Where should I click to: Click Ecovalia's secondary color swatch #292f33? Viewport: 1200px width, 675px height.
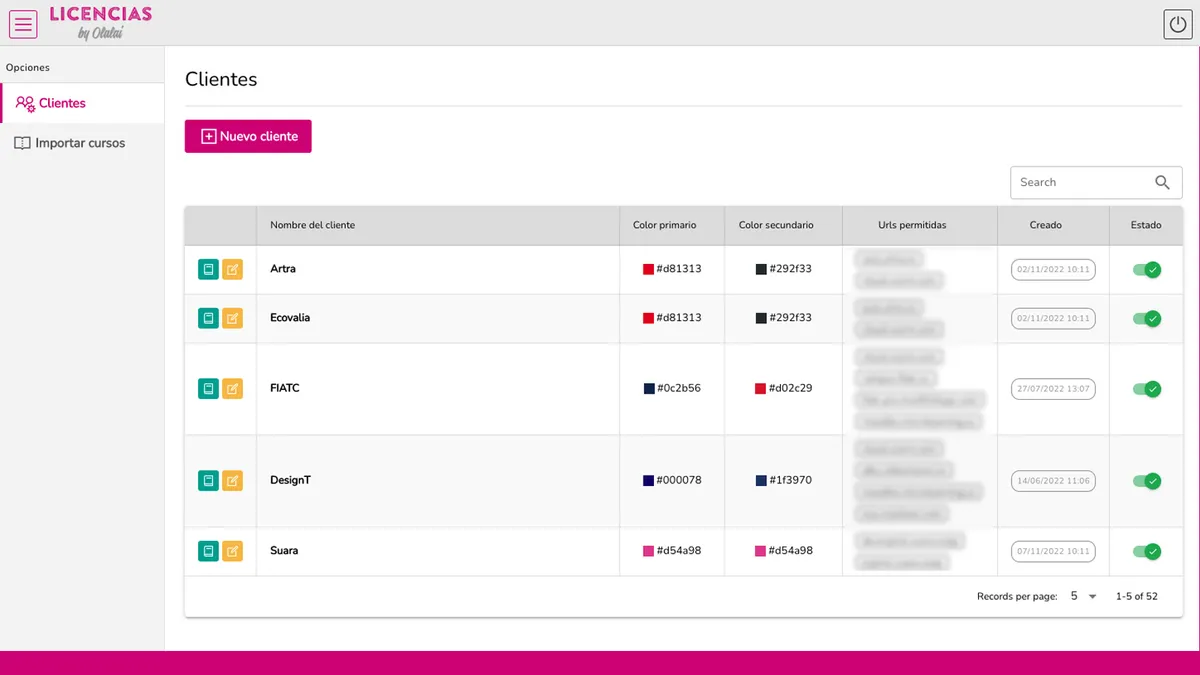click(761, 318)
